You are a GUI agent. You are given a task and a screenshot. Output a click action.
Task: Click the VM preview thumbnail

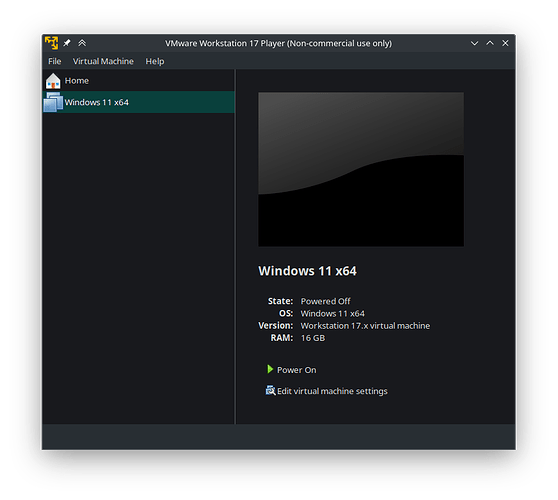point(361,169)
